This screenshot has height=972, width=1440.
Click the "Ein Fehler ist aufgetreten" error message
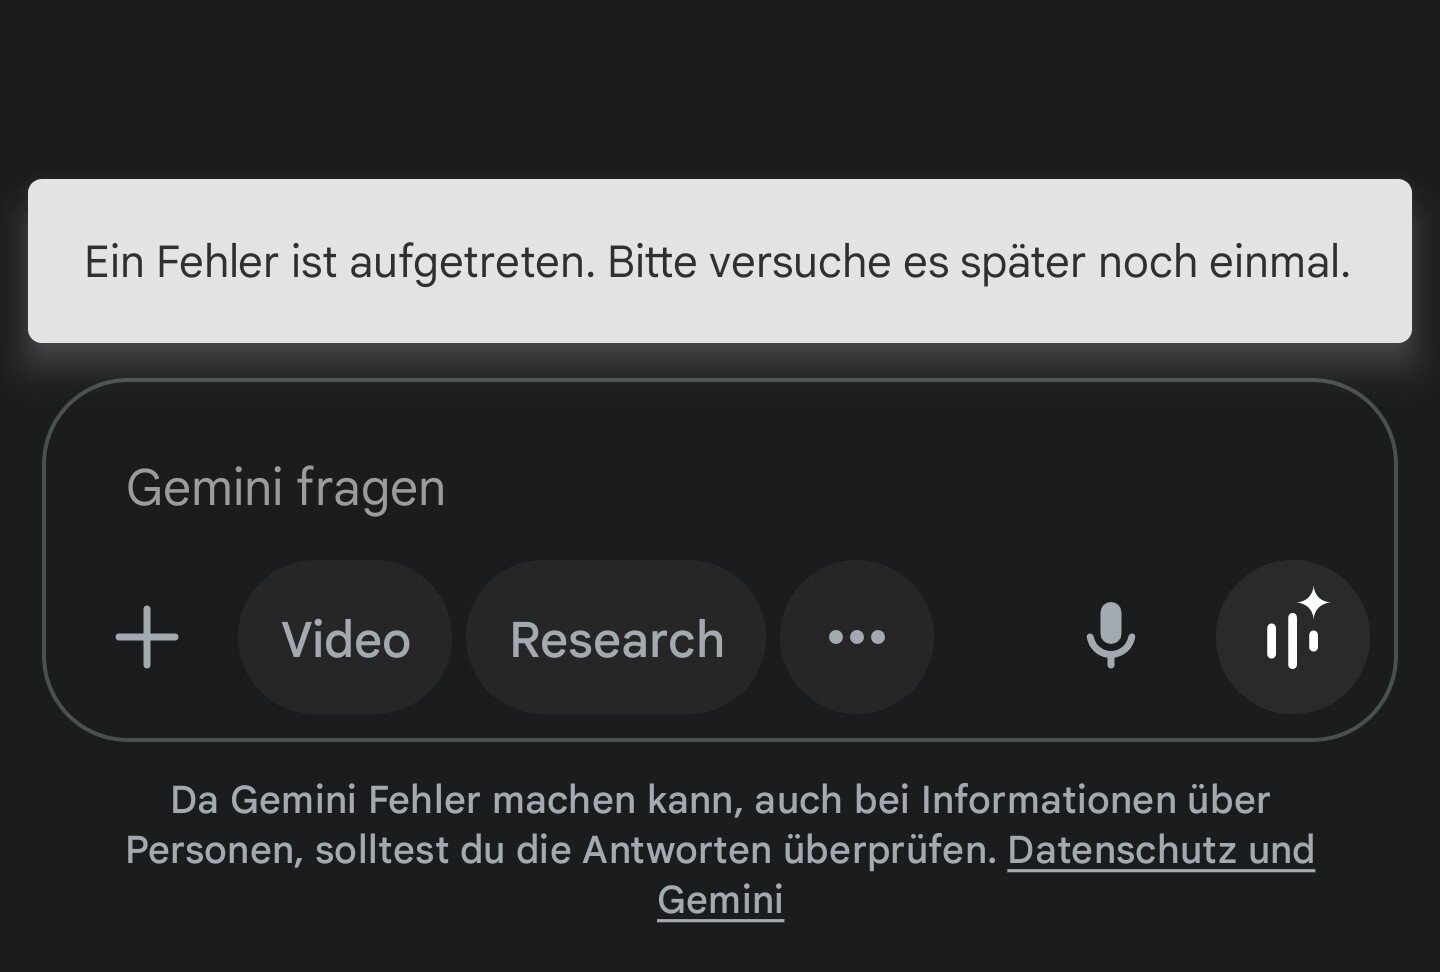(718, 262)
